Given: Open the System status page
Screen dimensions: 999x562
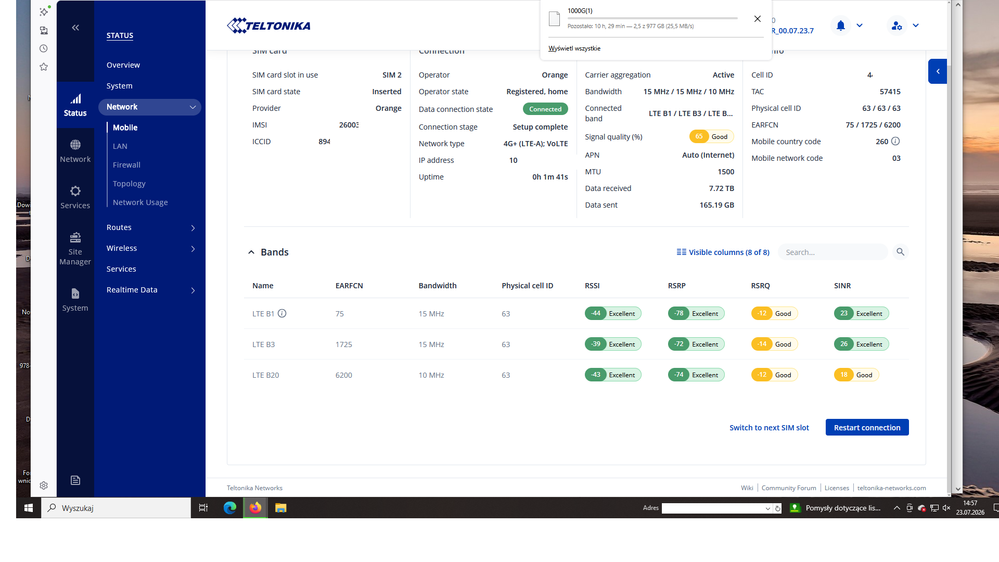Looking at the screenshot, I should tap(119, 85).
